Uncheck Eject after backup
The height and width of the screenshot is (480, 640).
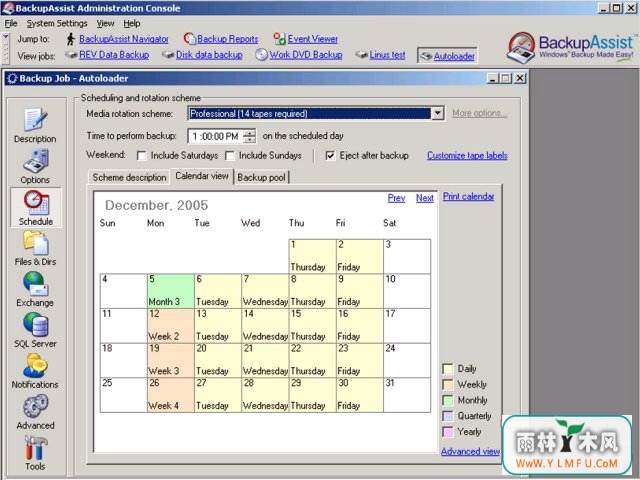330,156
